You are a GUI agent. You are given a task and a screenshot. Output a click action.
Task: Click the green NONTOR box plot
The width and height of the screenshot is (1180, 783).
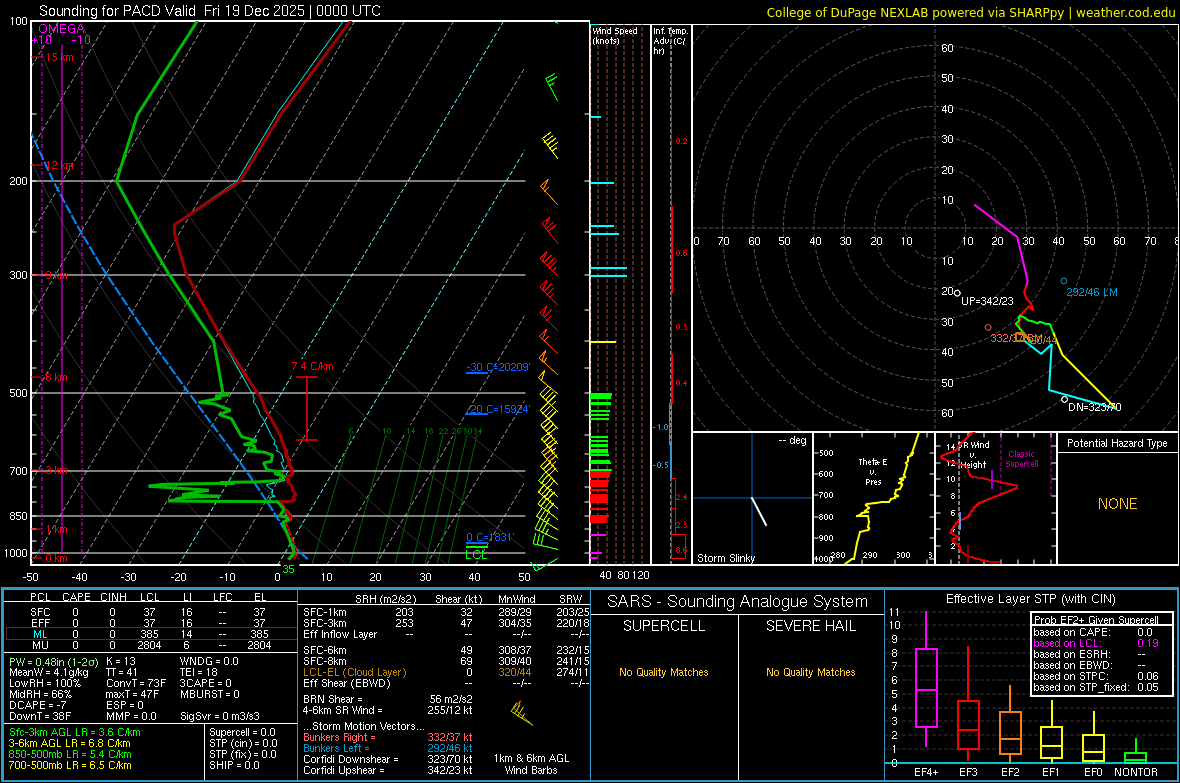1135,751
